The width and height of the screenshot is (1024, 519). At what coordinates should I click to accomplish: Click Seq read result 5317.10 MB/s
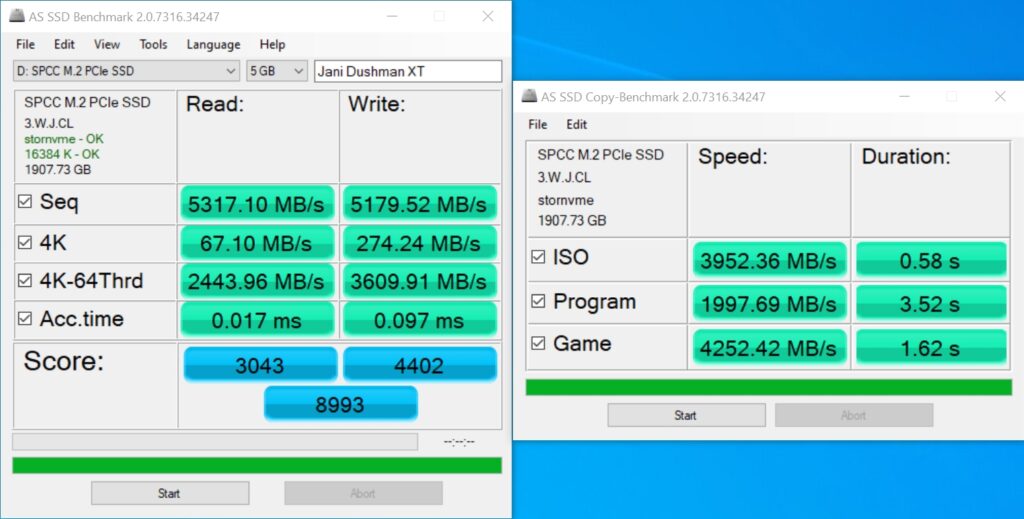(257, 204)
